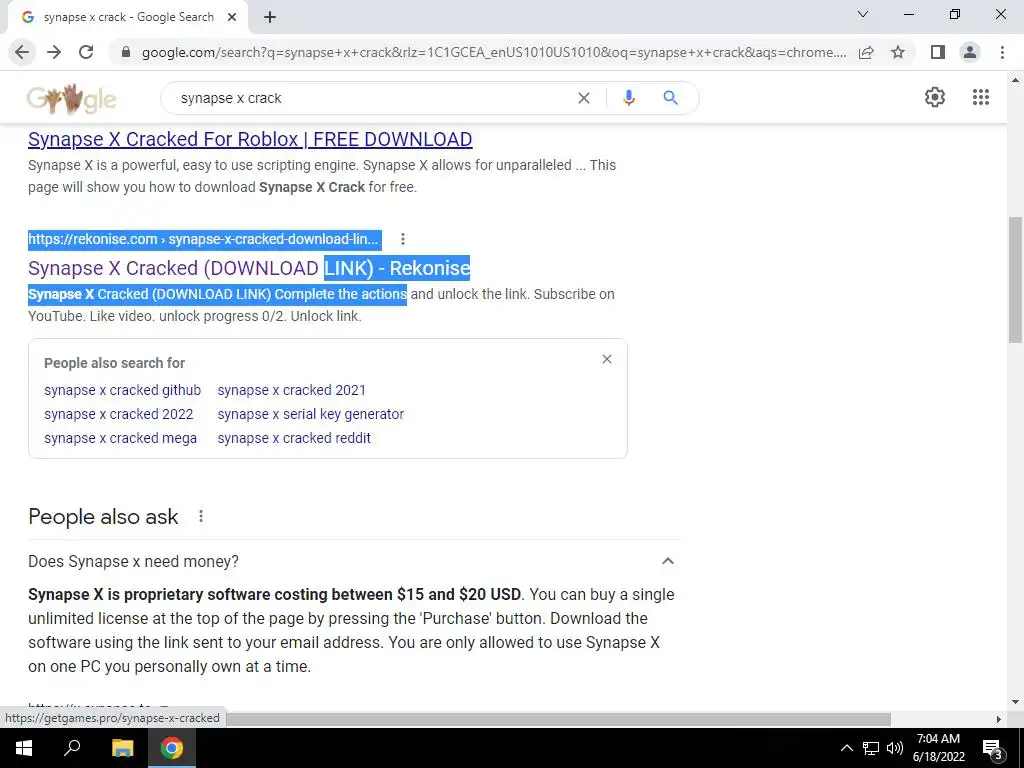The image size is (1024, 768).
Task: View site information padlock icon
Action: coord(126,52)
